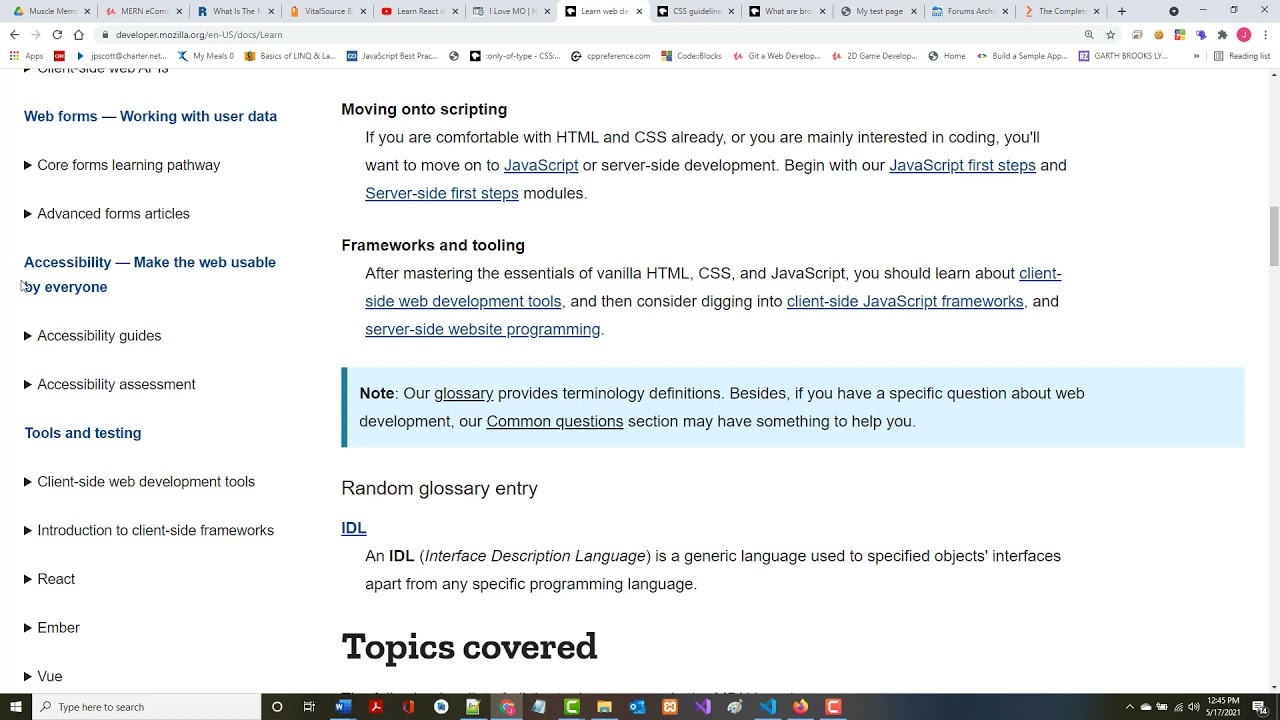Expand Accessibility guides section
Viewport: 1280px width, 720px height.
tap(93, 335)
